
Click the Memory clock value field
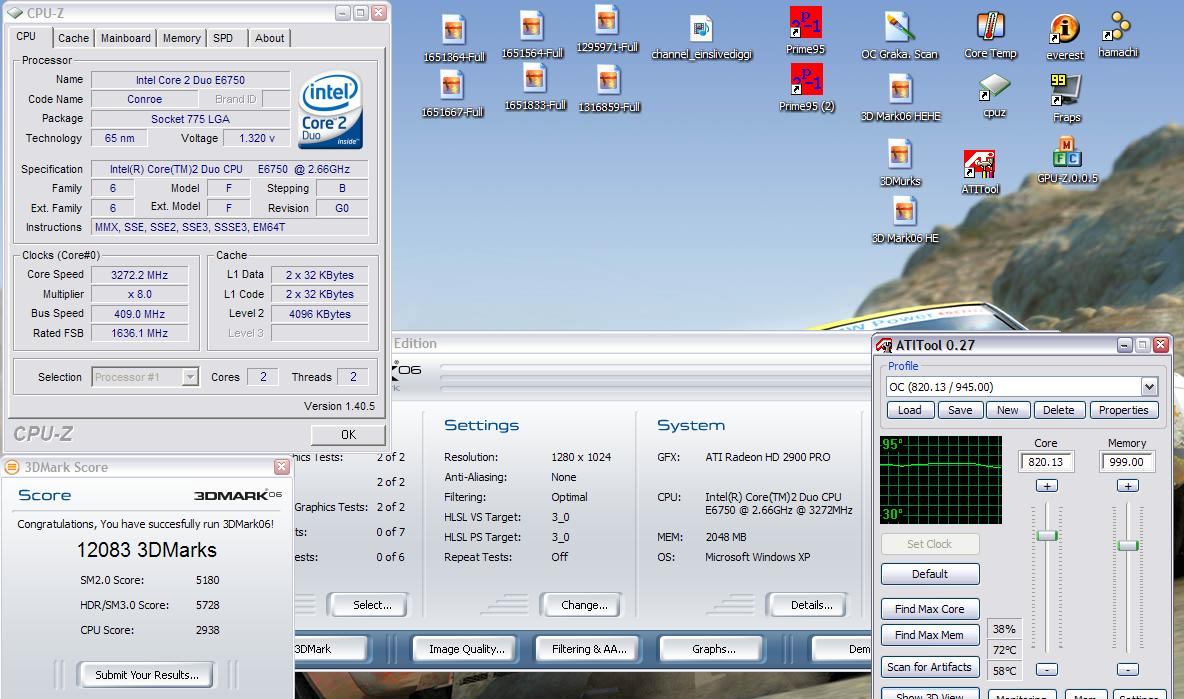point(1127,462)
